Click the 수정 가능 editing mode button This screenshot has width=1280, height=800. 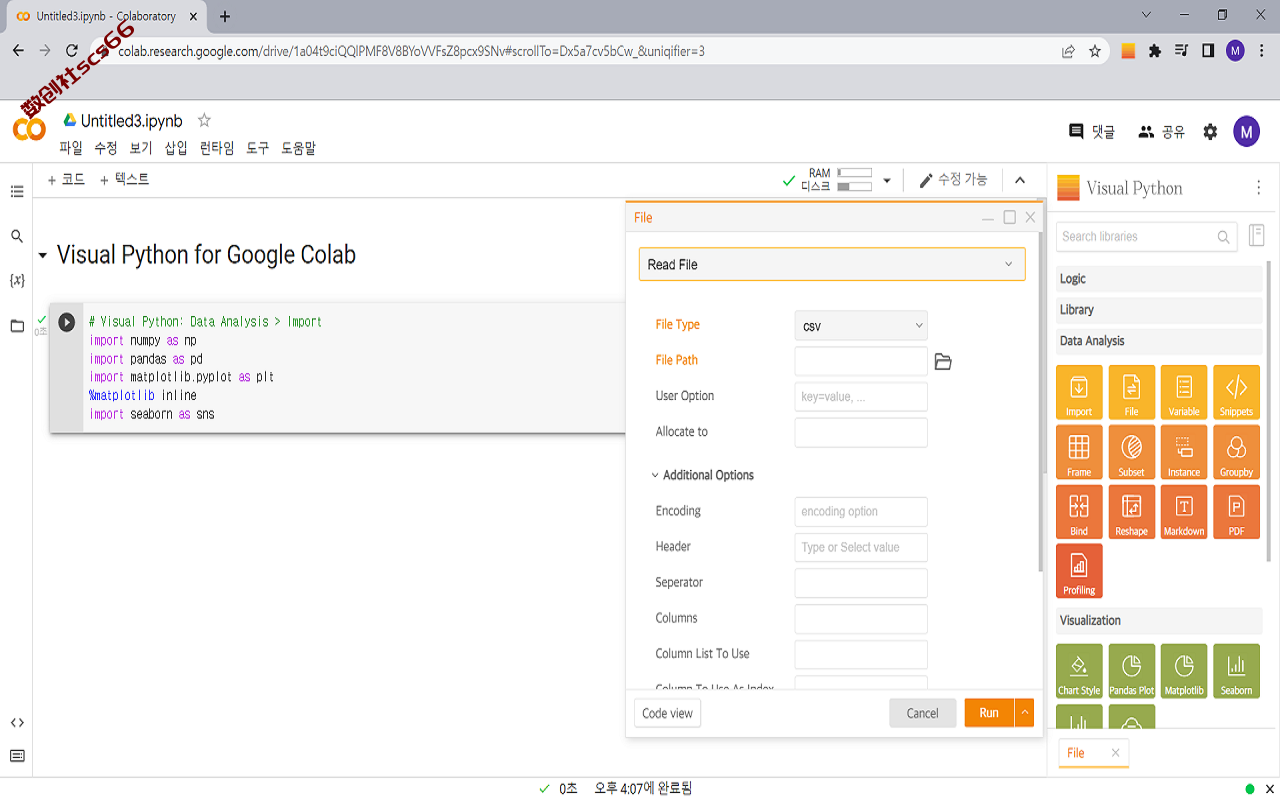click(x=953, y=180)
